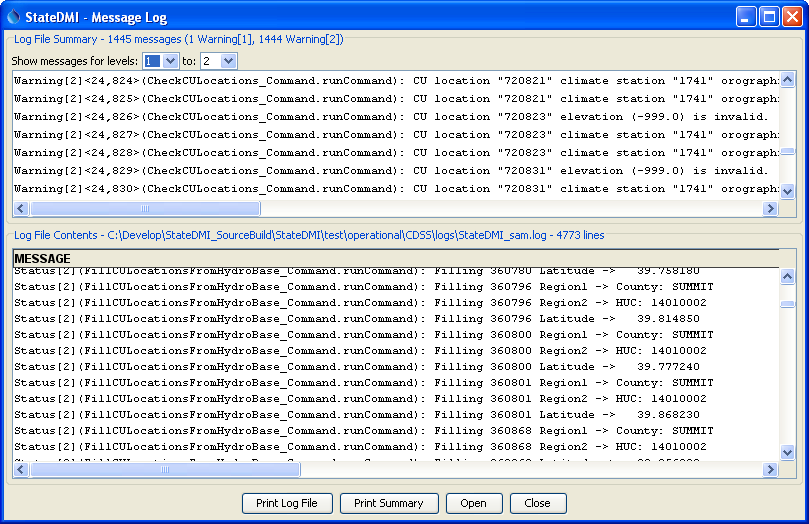This screenshot has height=524, width=809.
Task: Click summary list scroll down arrow
Action: click(x=787, y=191)
